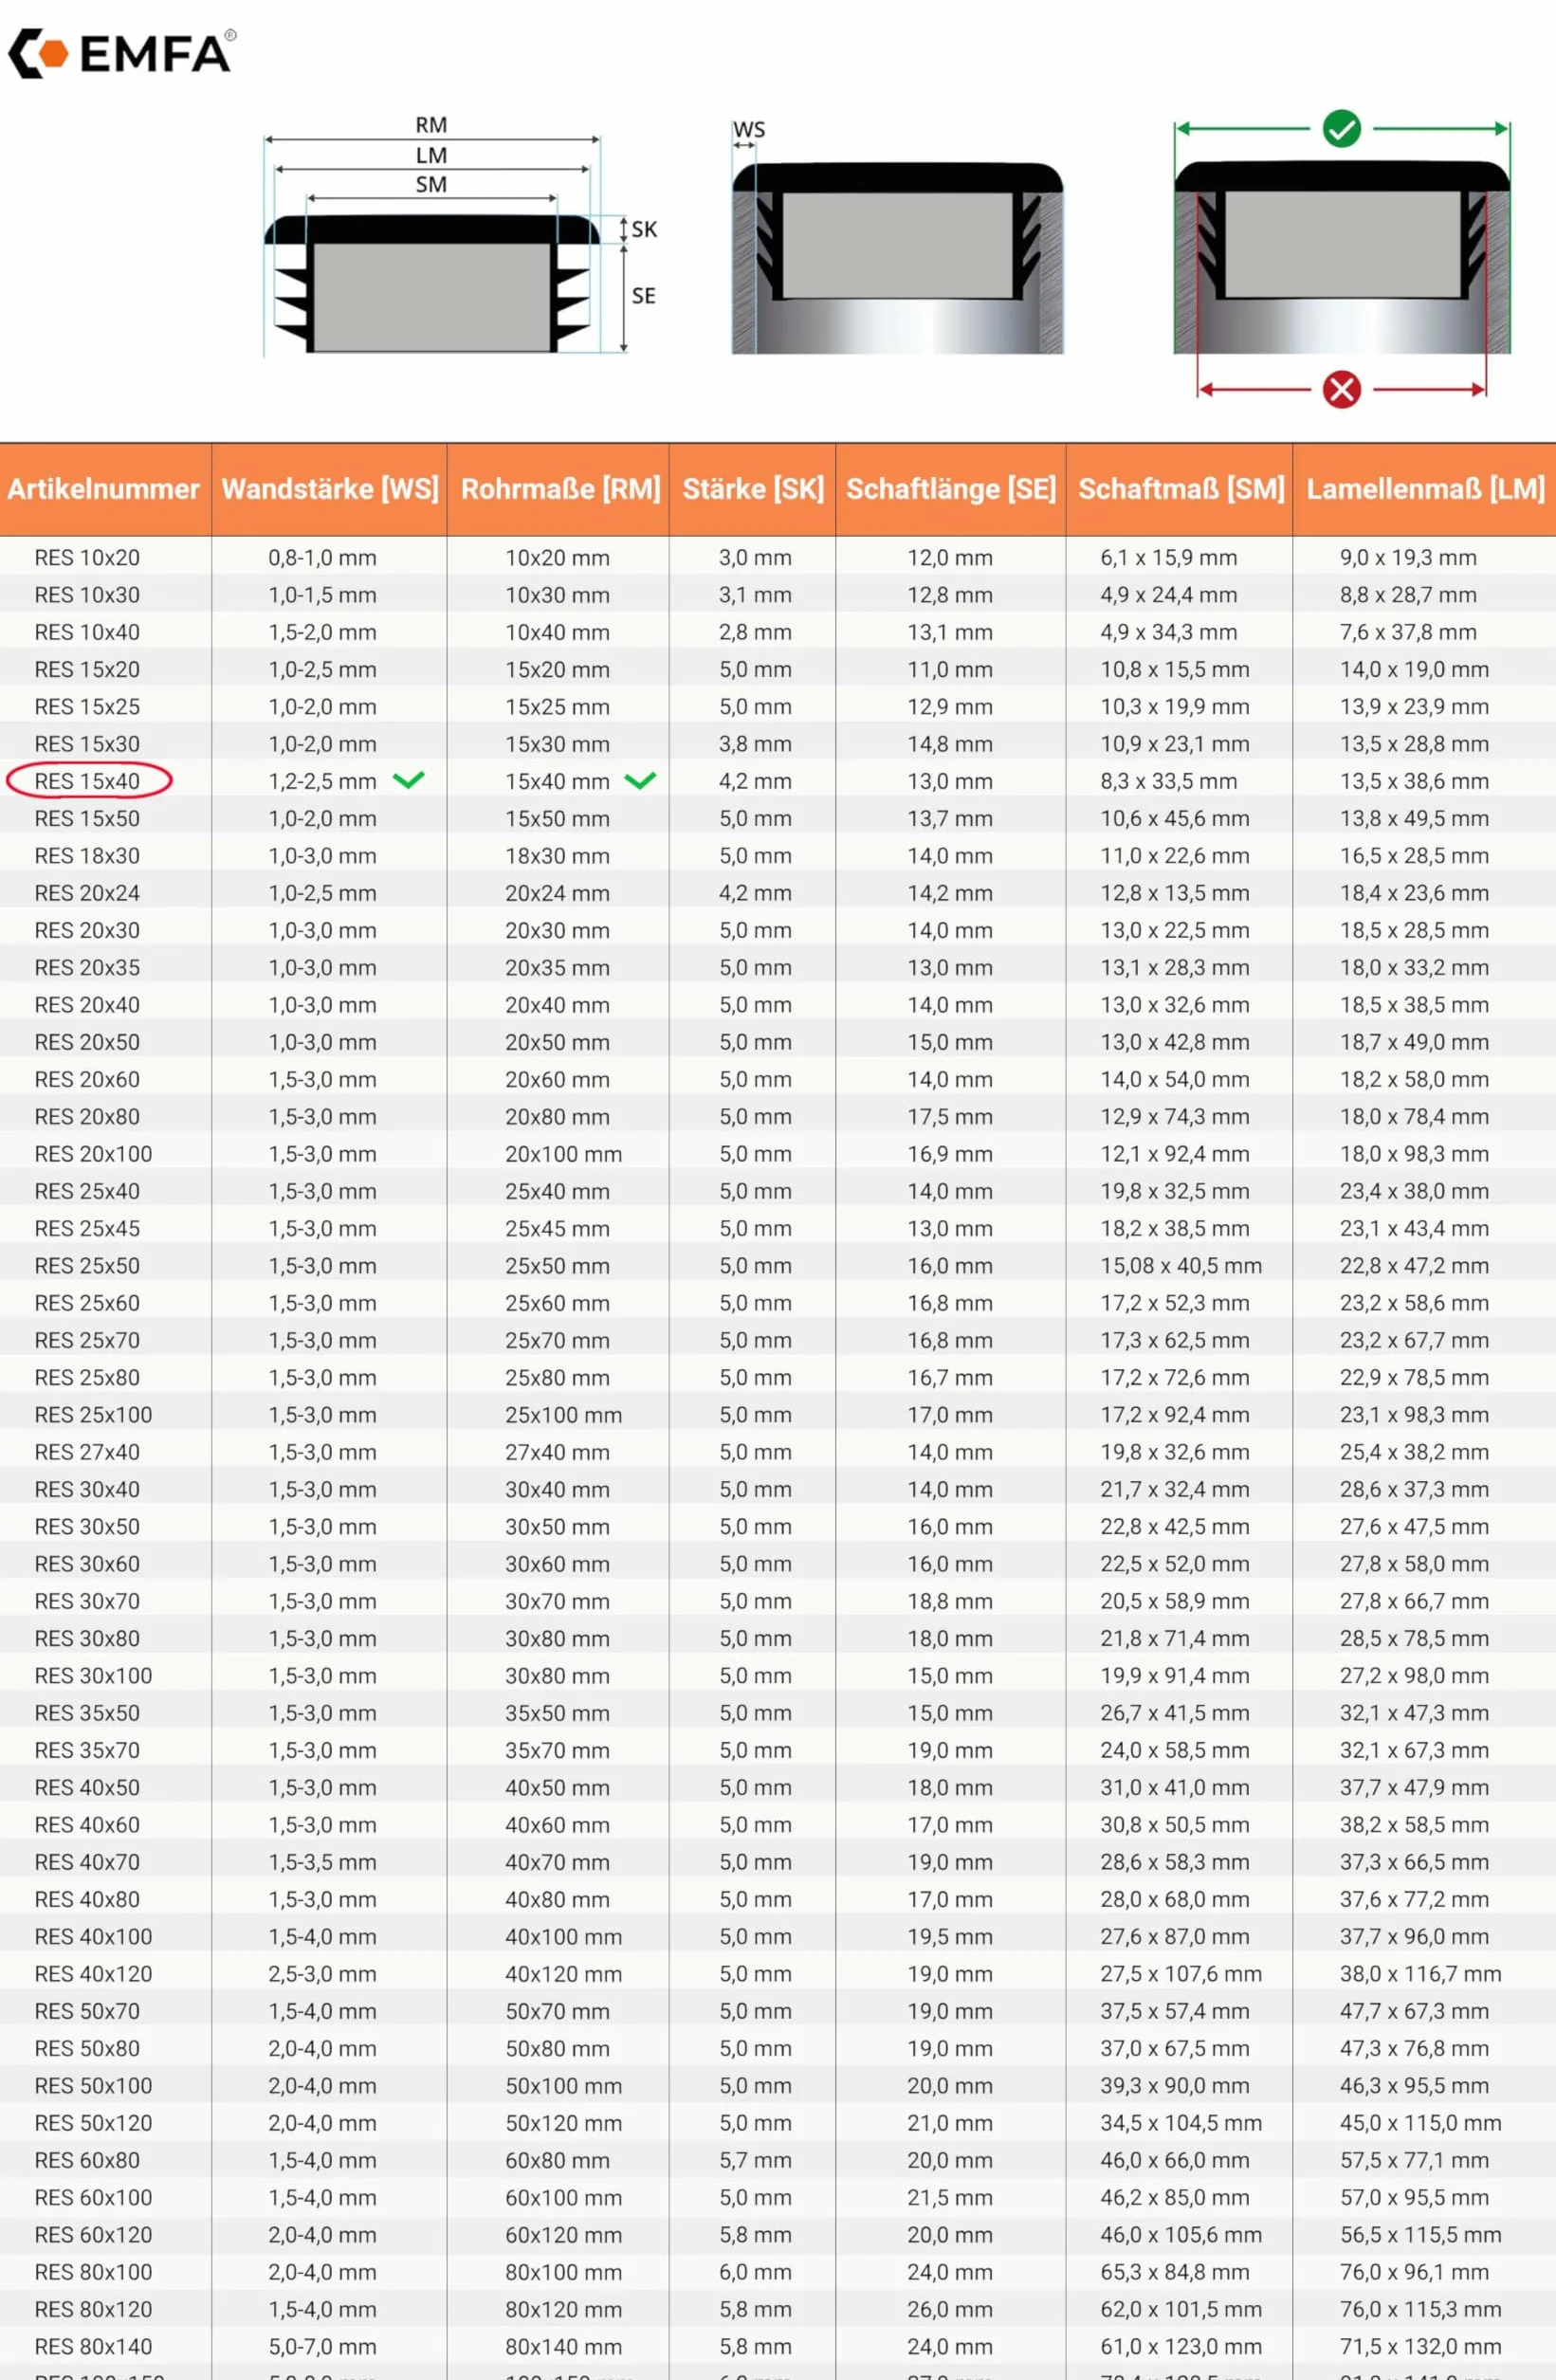
Task: Click lamella size 38,0 x 116,7 mm
Action: [x=1420, y=1974]
